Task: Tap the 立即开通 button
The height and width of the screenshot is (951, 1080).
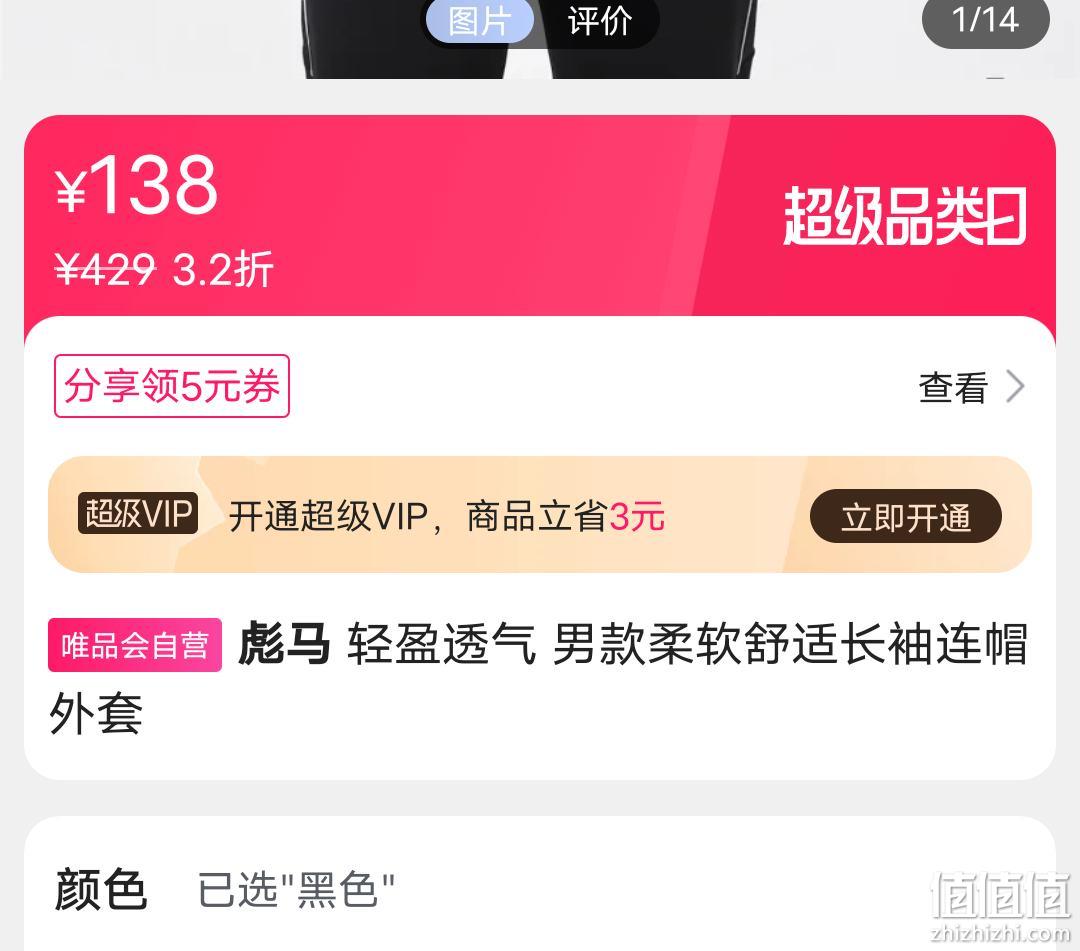Action: click(x=906, y=516)
